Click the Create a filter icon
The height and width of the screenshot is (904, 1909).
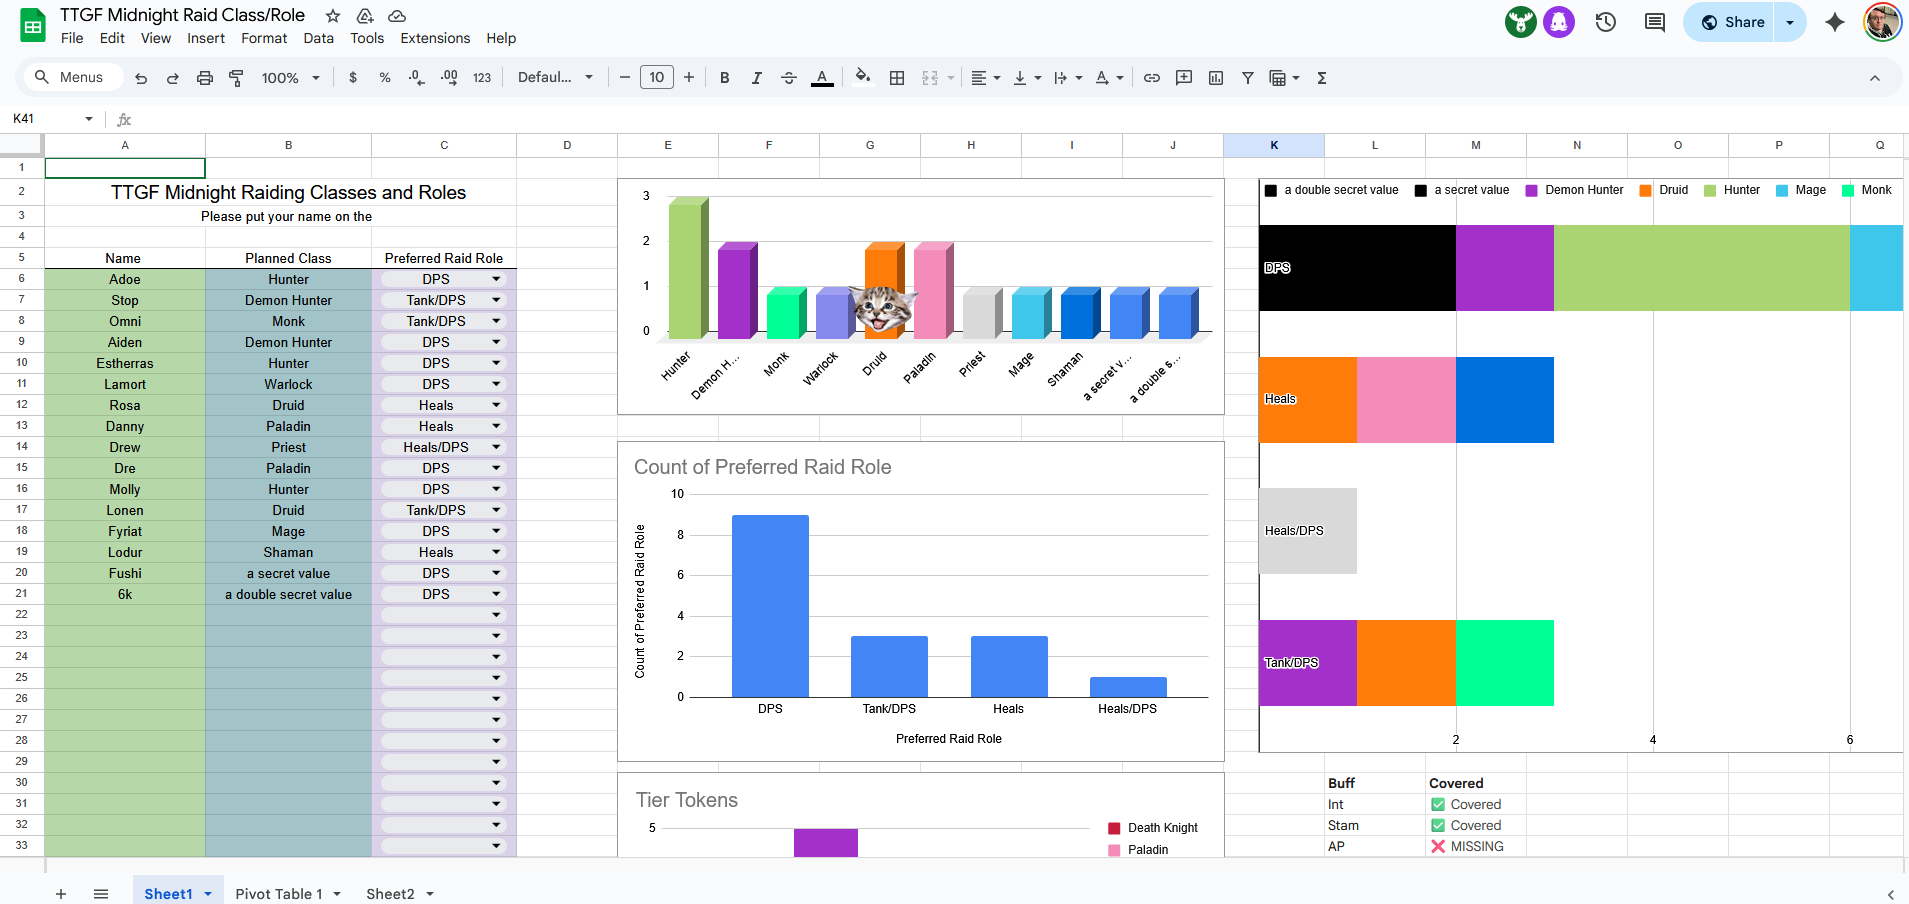tap(1248, 78)
